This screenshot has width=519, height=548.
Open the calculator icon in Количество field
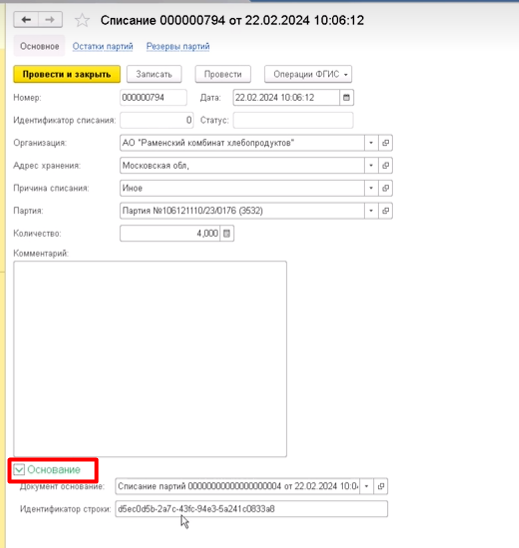(x=227, y=233)
